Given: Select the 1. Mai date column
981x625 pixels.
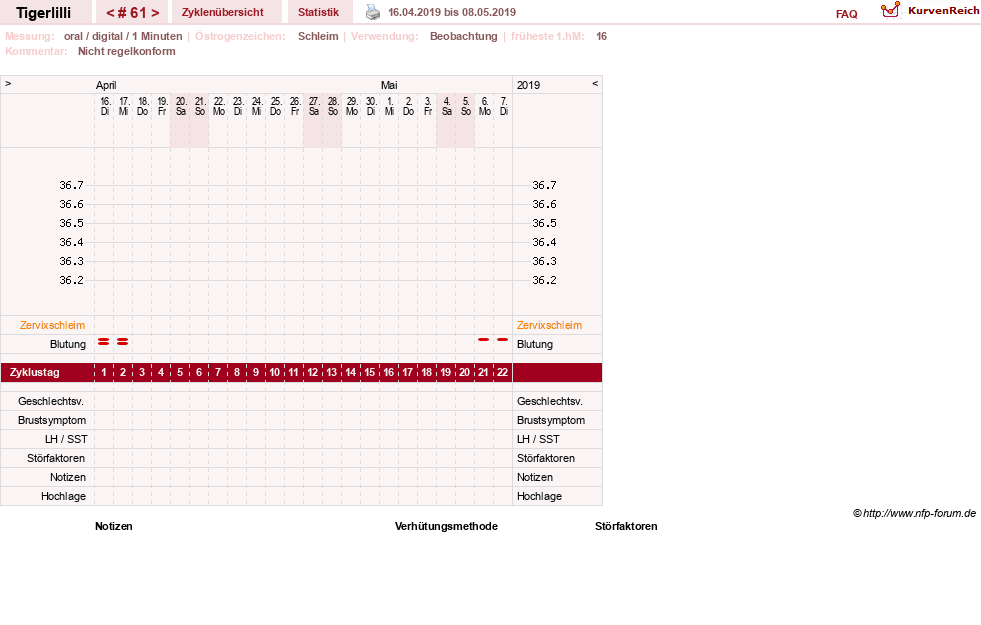Looking at the screenshot, I should coord(390,106).
